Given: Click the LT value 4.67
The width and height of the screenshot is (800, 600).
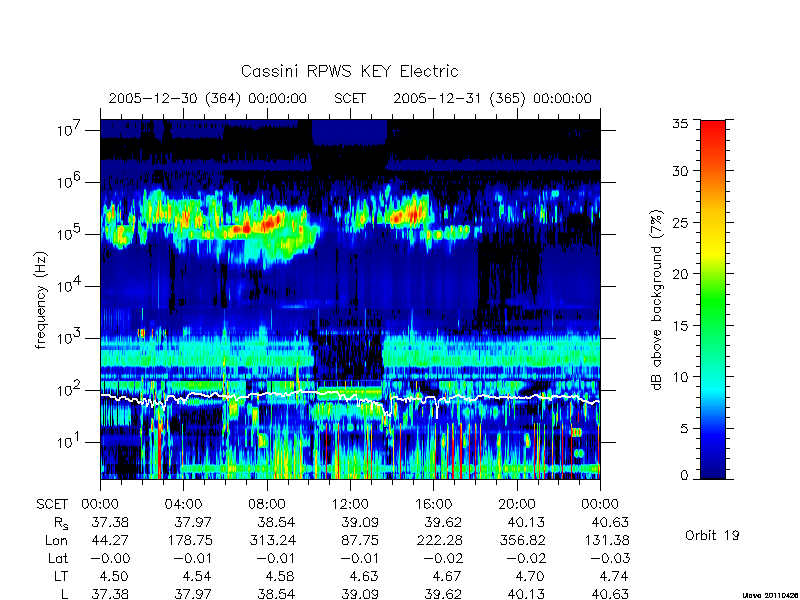Looking at the screenshot, I should [447, 576].
